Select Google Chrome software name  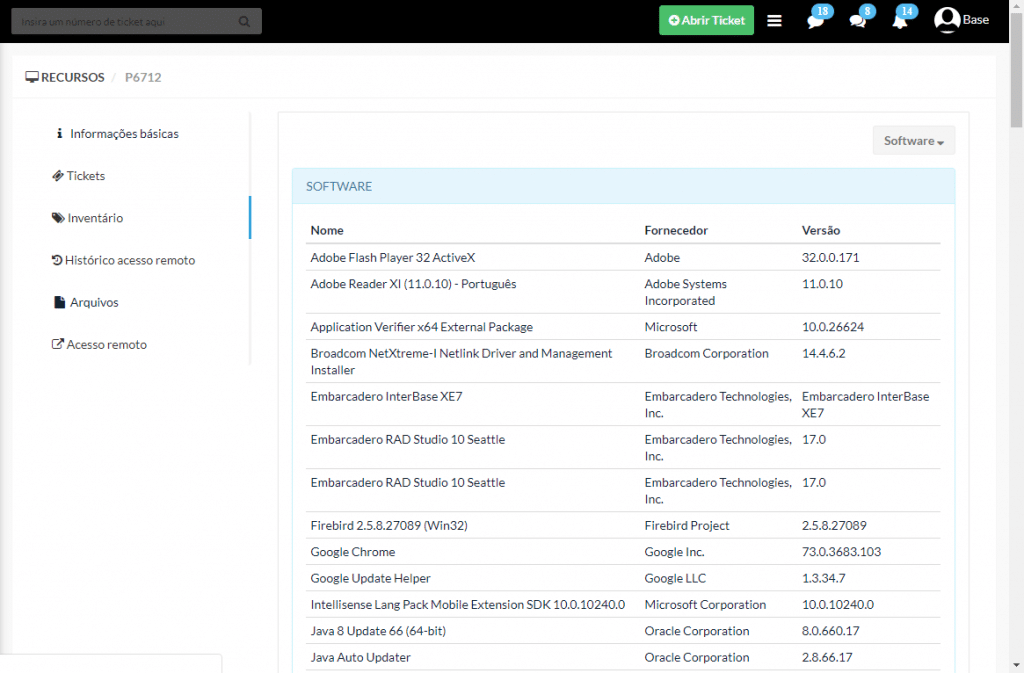pos(353,552)
